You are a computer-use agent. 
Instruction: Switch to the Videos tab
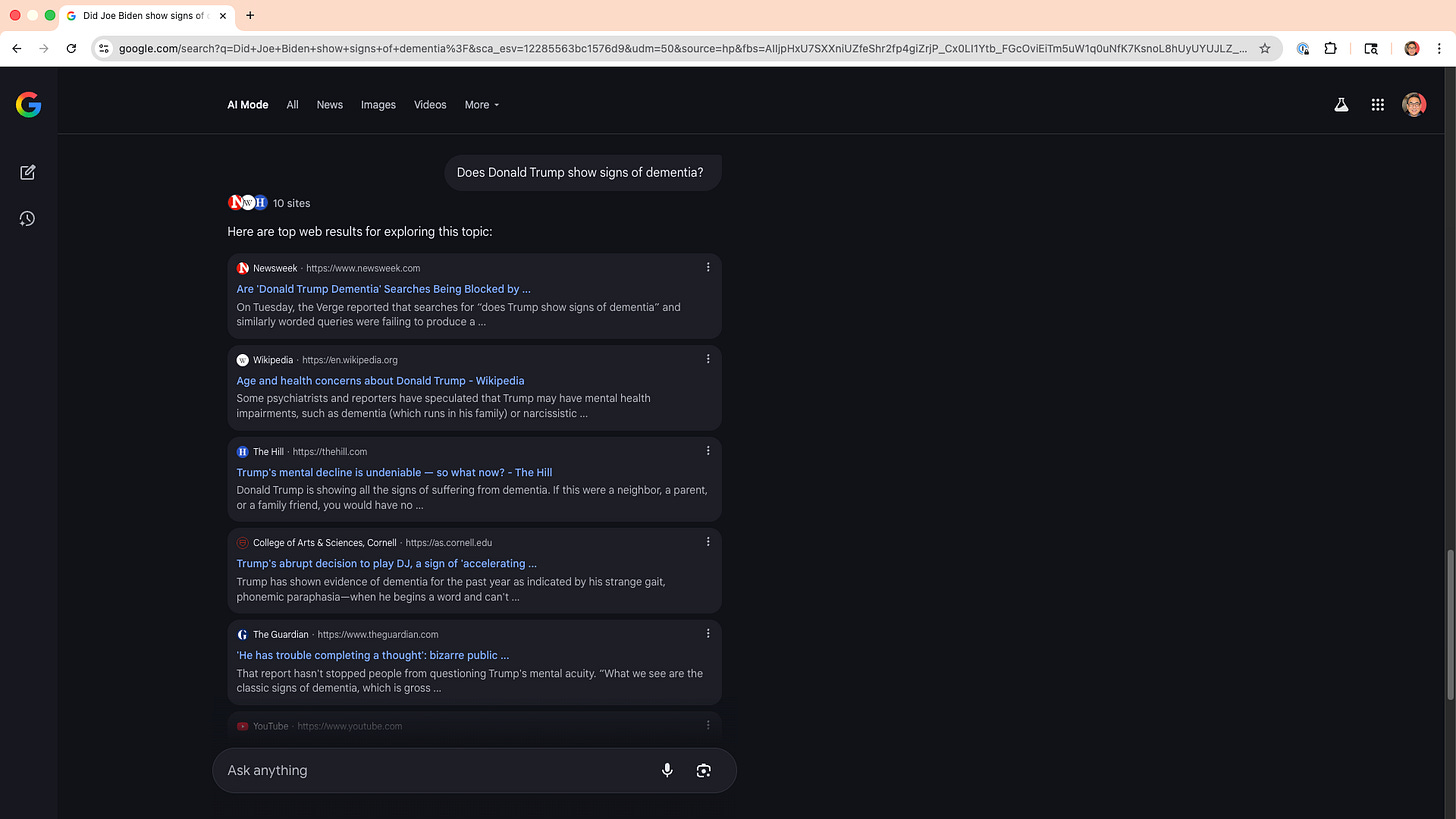pyautogui.click(x=430, y=104)
